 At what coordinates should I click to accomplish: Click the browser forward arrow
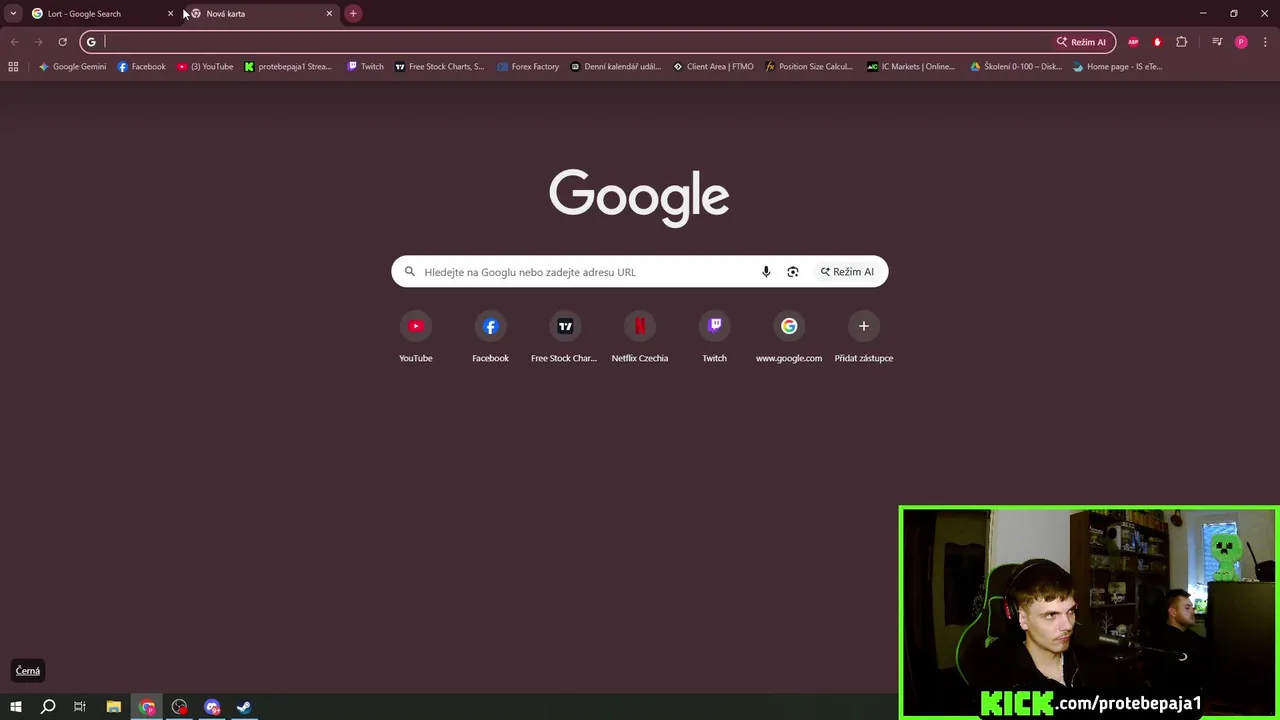tap(38, 42)
